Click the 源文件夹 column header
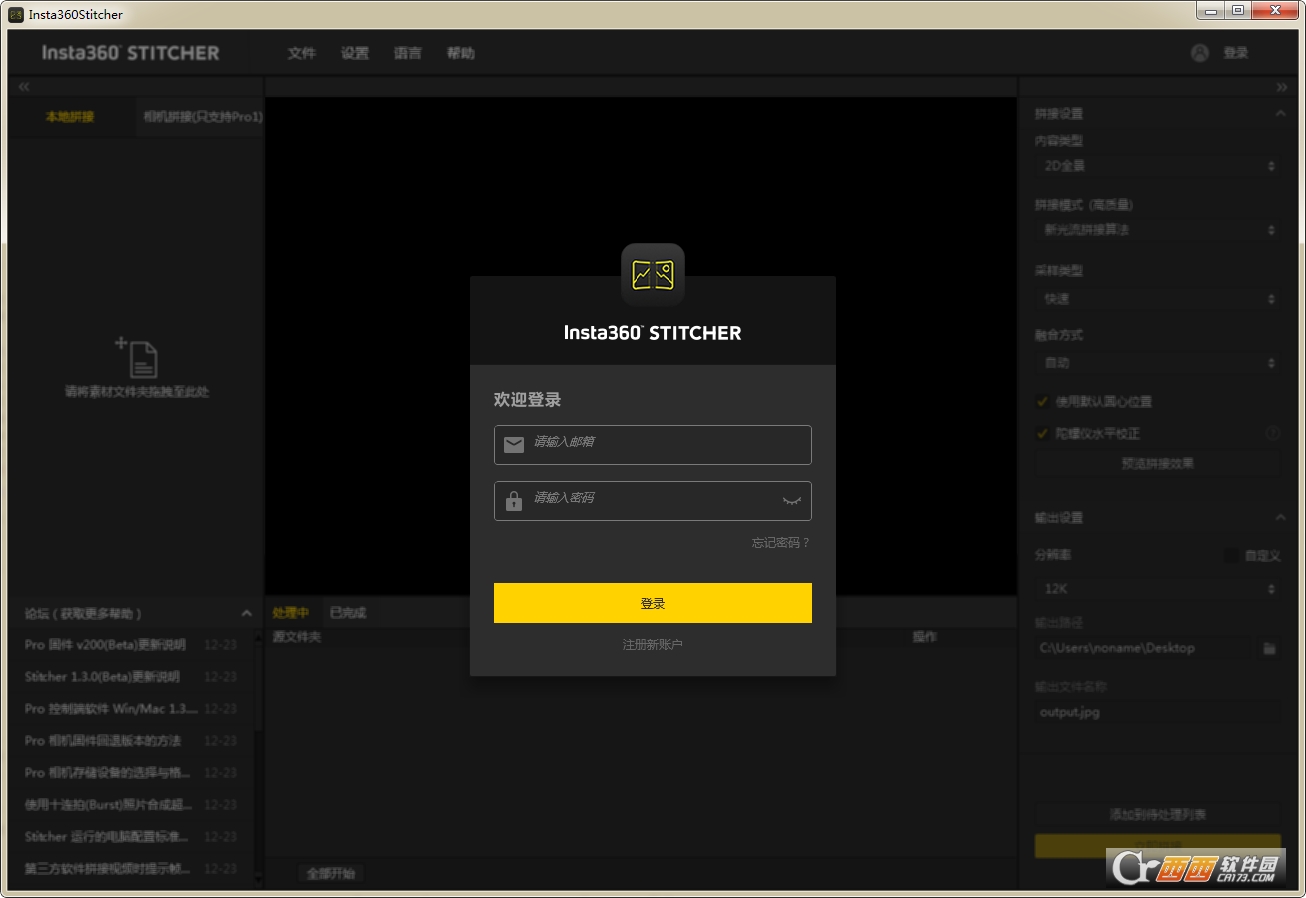This screenshot has height=898, width=1306. [x=297, y=637]
